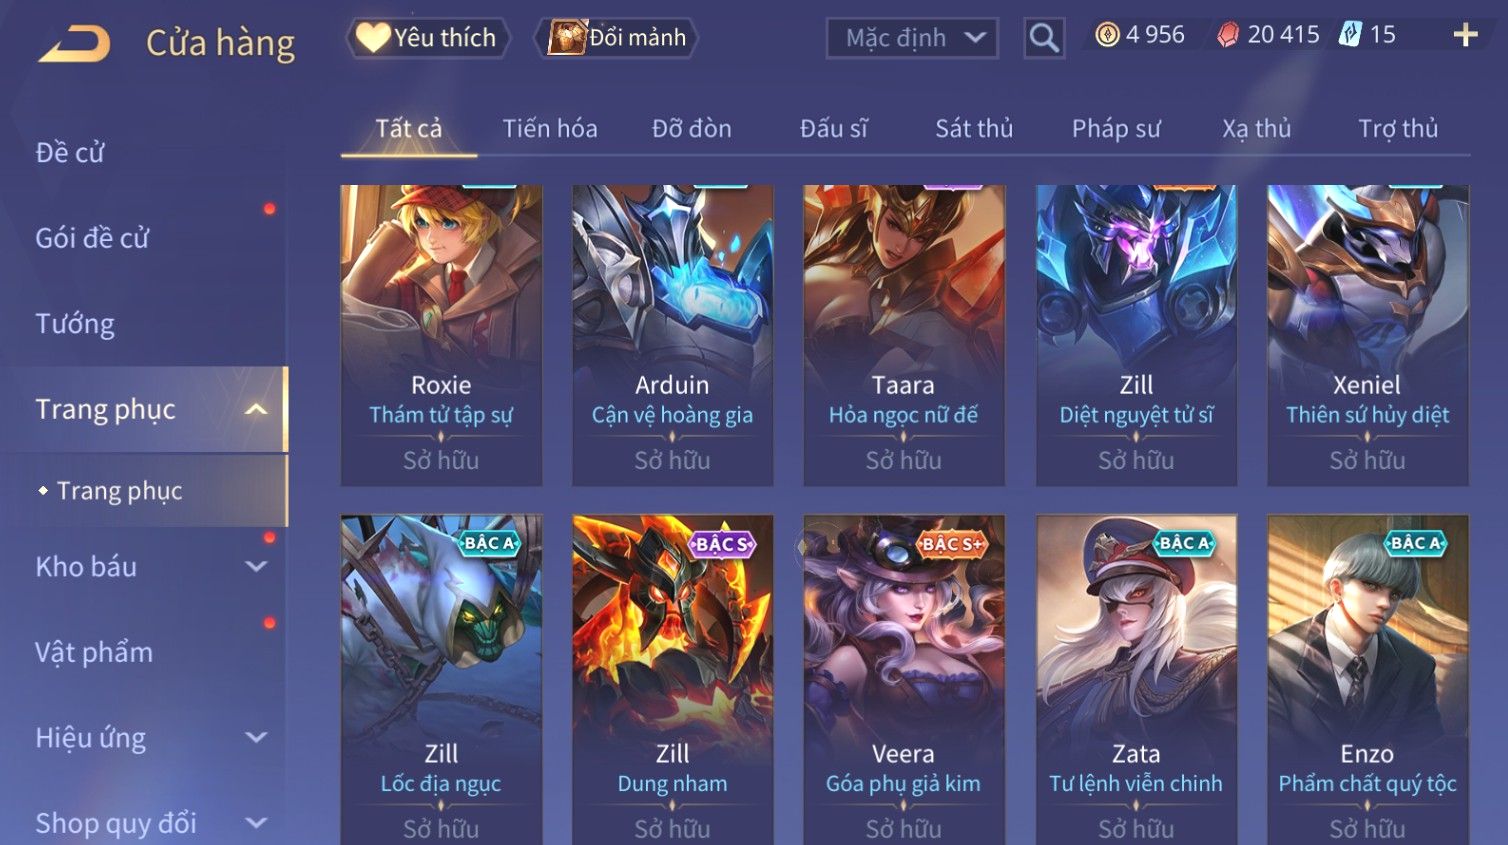Click the gold coin balance icon

click(1107, 35)
